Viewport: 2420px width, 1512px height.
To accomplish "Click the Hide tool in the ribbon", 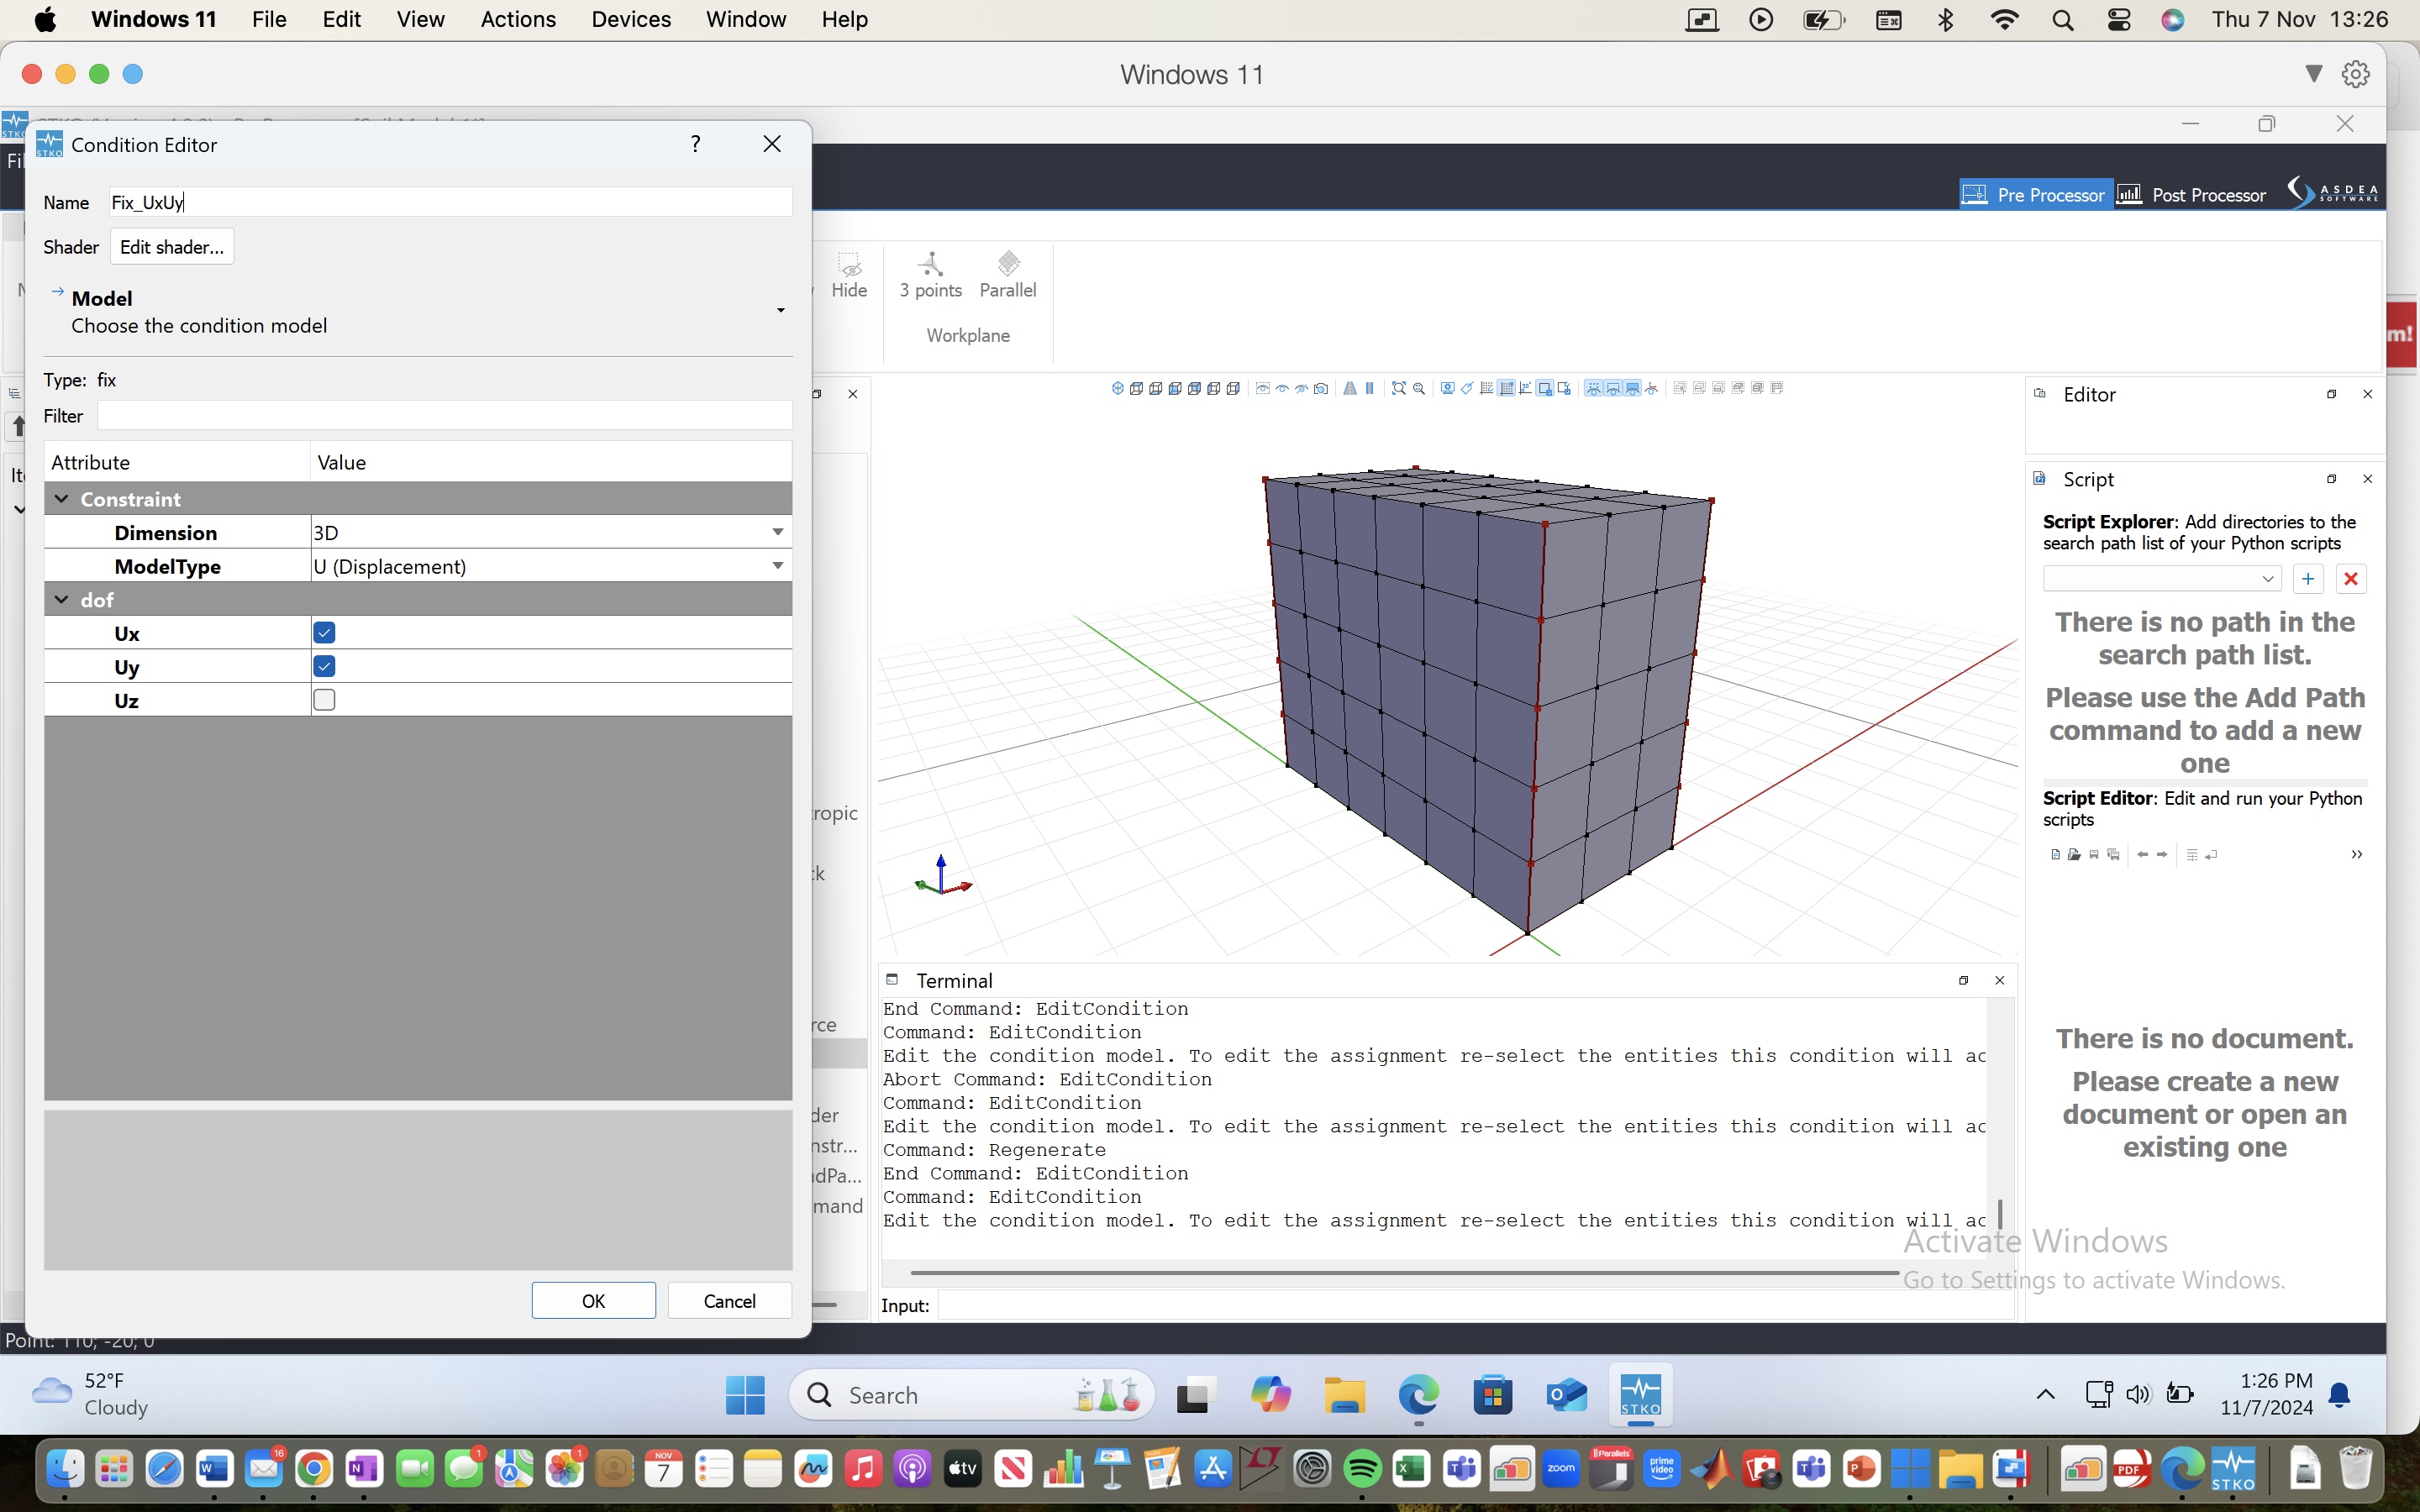I will 849,276.
